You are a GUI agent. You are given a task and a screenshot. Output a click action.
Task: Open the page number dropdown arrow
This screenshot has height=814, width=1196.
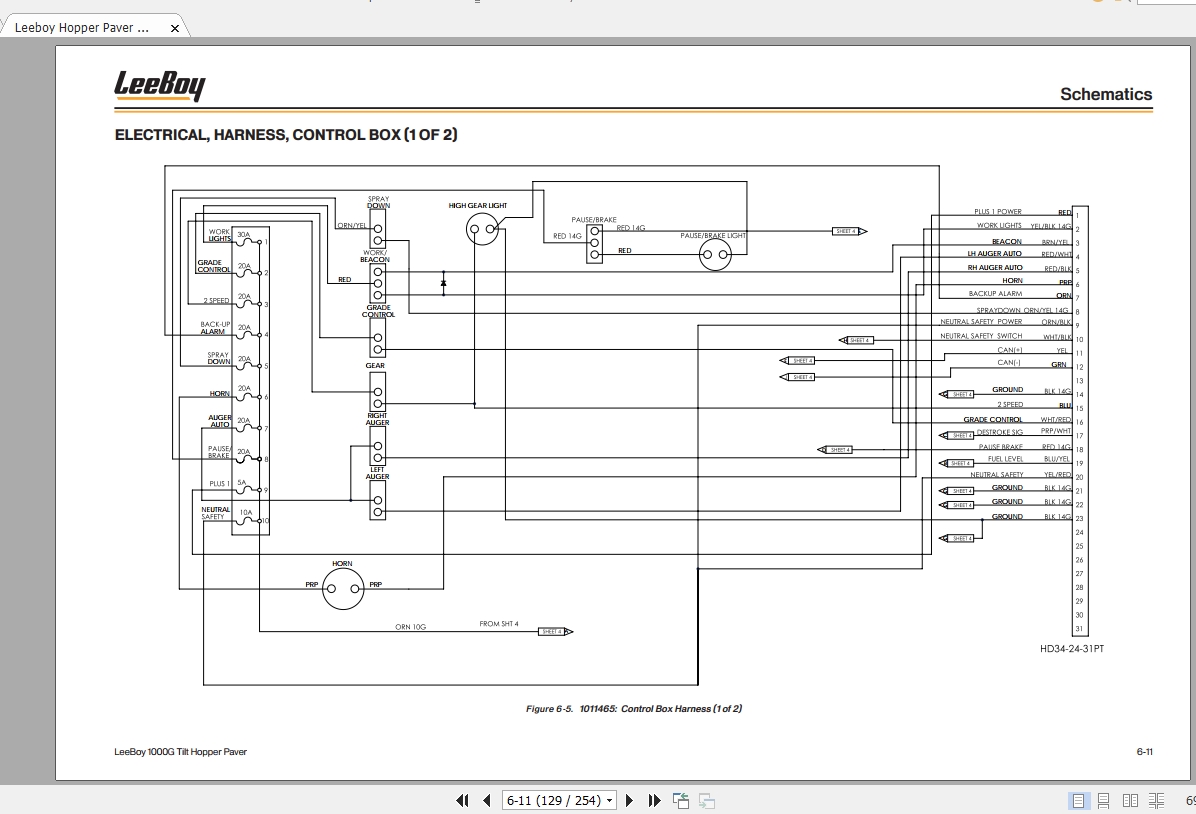pyautogui.click(x=609, y=801)
